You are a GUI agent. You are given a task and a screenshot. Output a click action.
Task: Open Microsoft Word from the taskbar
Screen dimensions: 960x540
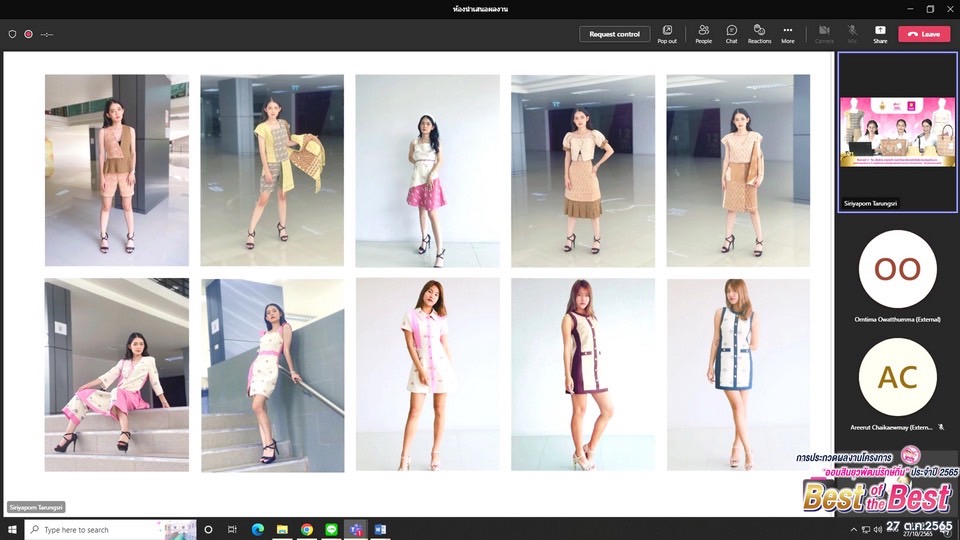click(x=380, y=529)
